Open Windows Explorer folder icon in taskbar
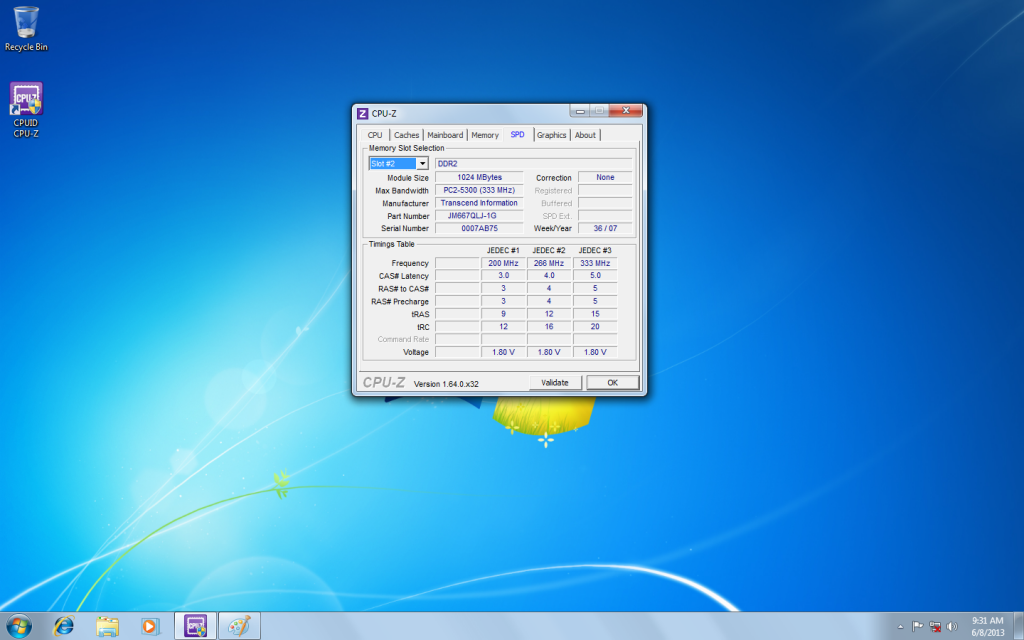This screenshot has height=640, width=1024. coord(107,626)
